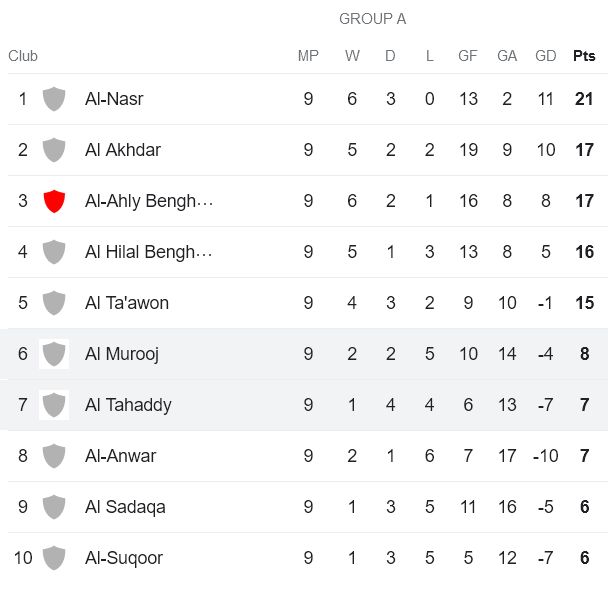The height and width of the screenshot is (595, 608).
Task: Click the GROUP A heading
Action: [372, 19]
